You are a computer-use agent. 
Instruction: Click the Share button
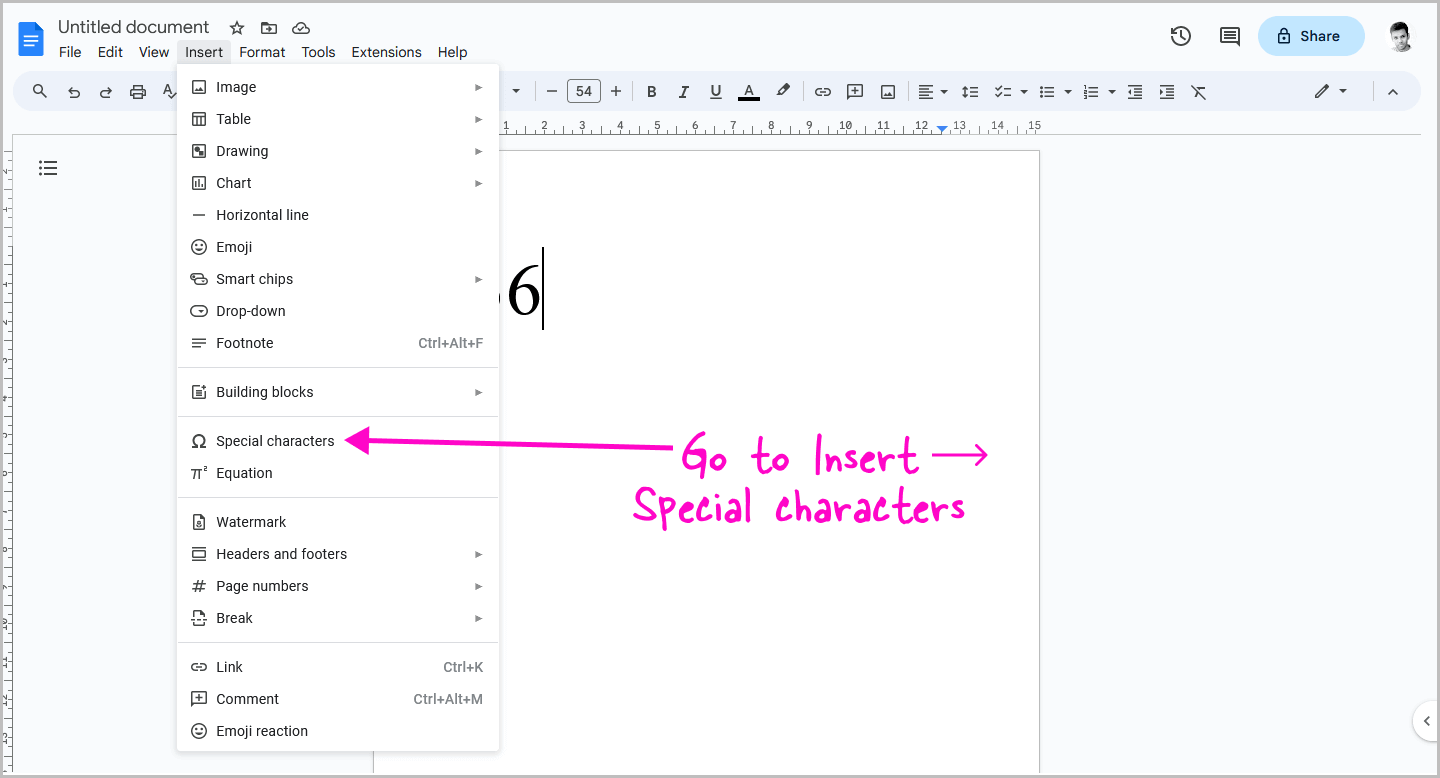pos(1311,35)
